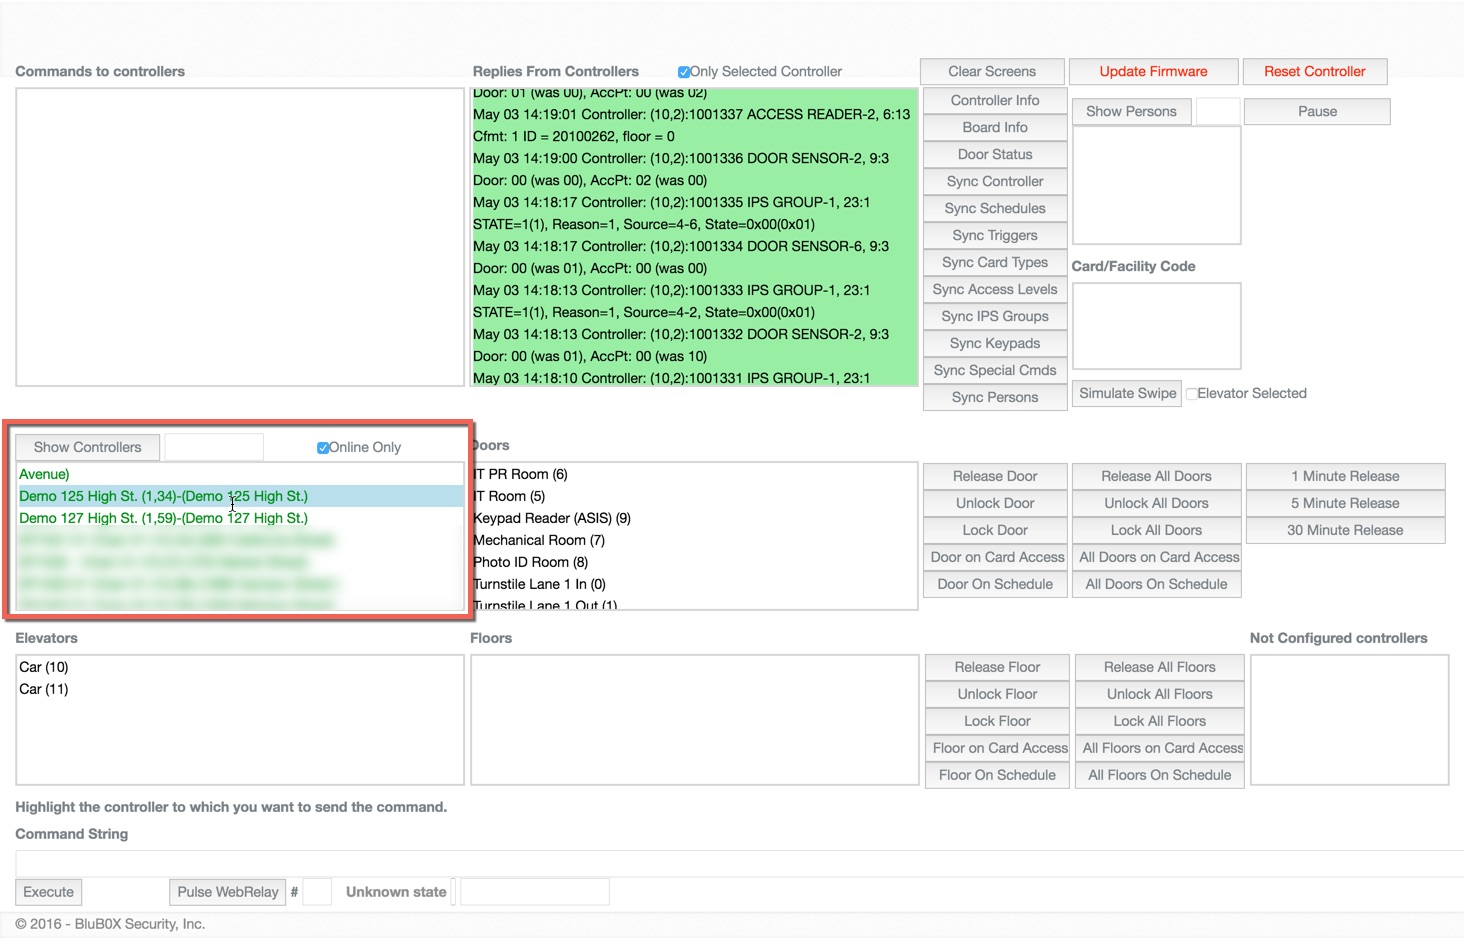Check Door Status of controller
Image resolution: width=1464 pixels, height=938 pixels.
coord(994,155)
